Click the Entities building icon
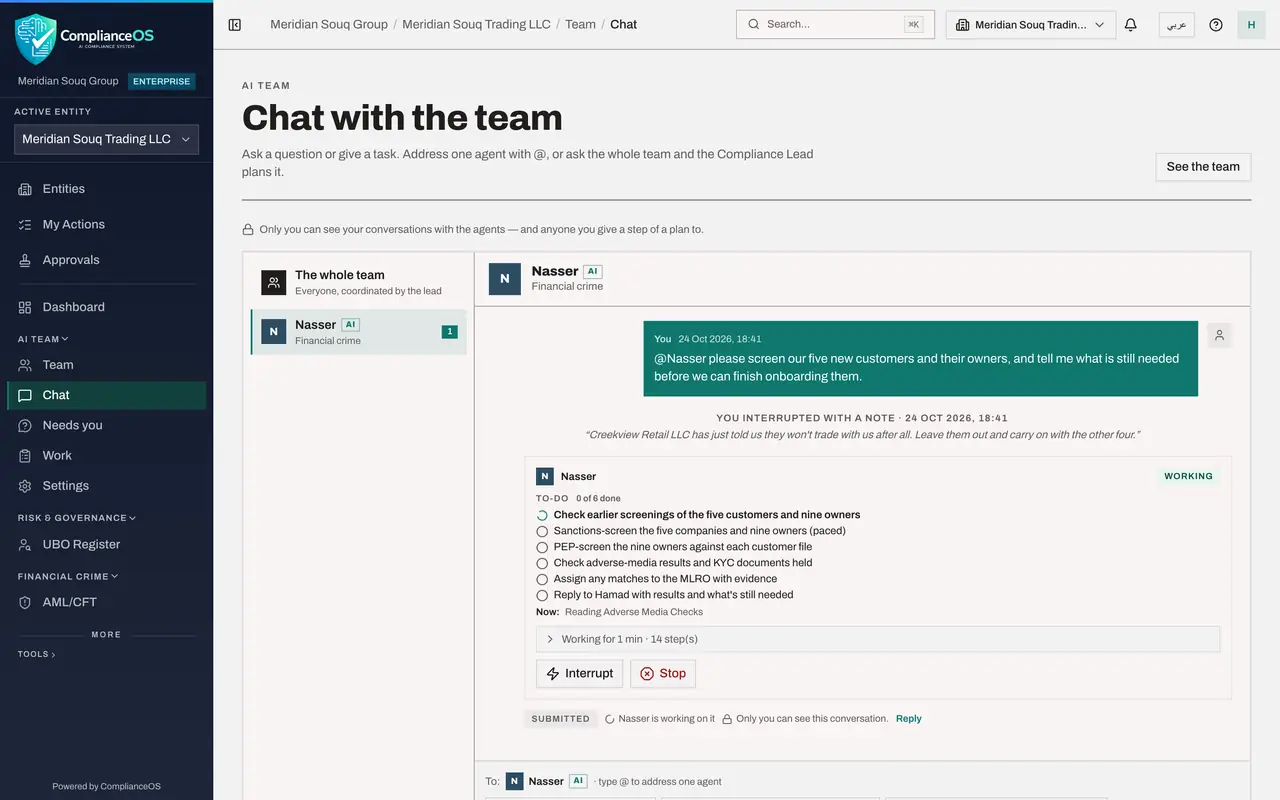The height and width of the screenshot is (800, 1280). [x=25, y=189]
